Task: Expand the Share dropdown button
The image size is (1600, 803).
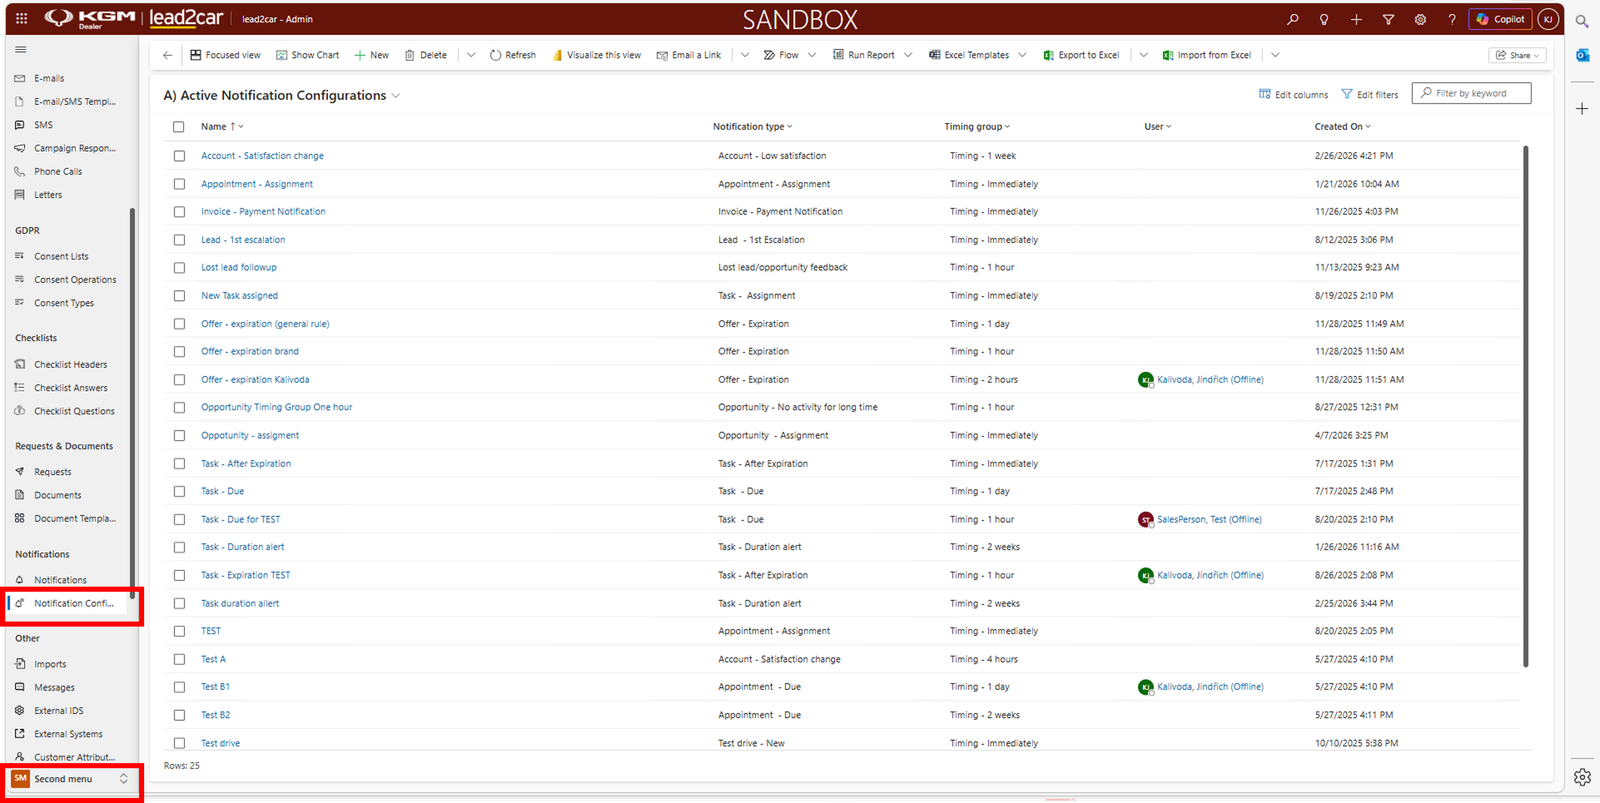Action: coord(1517,55)
